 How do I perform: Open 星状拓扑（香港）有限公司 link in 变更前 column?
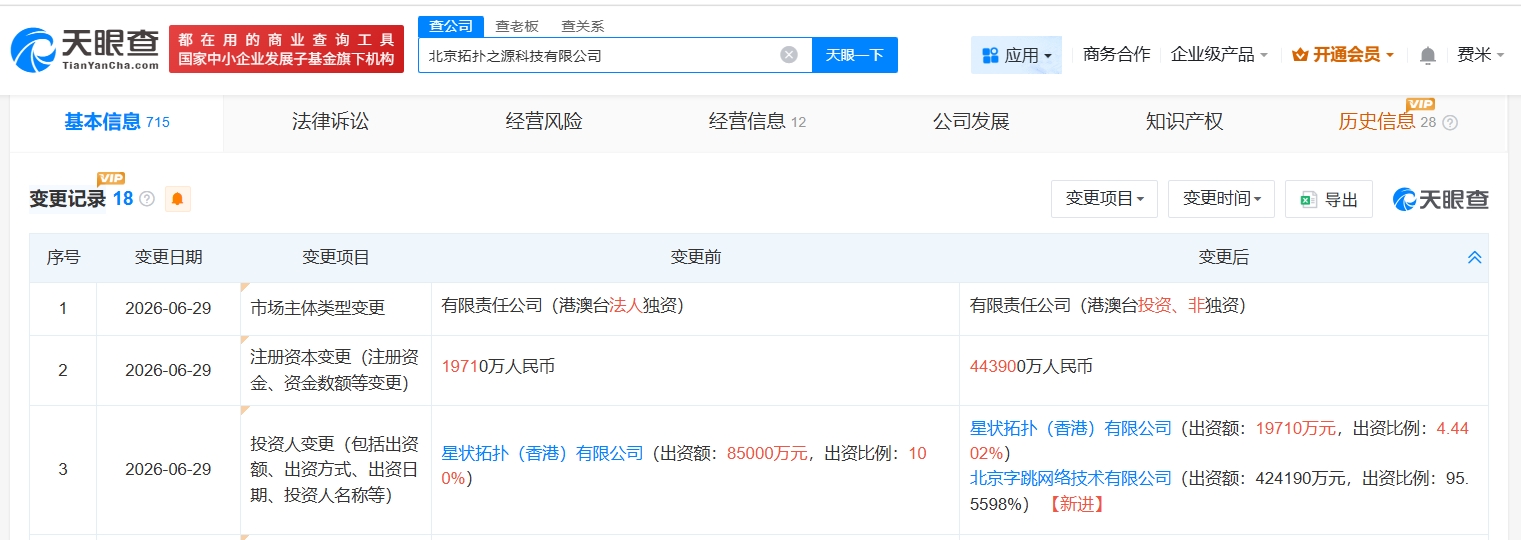click(543, 453)
